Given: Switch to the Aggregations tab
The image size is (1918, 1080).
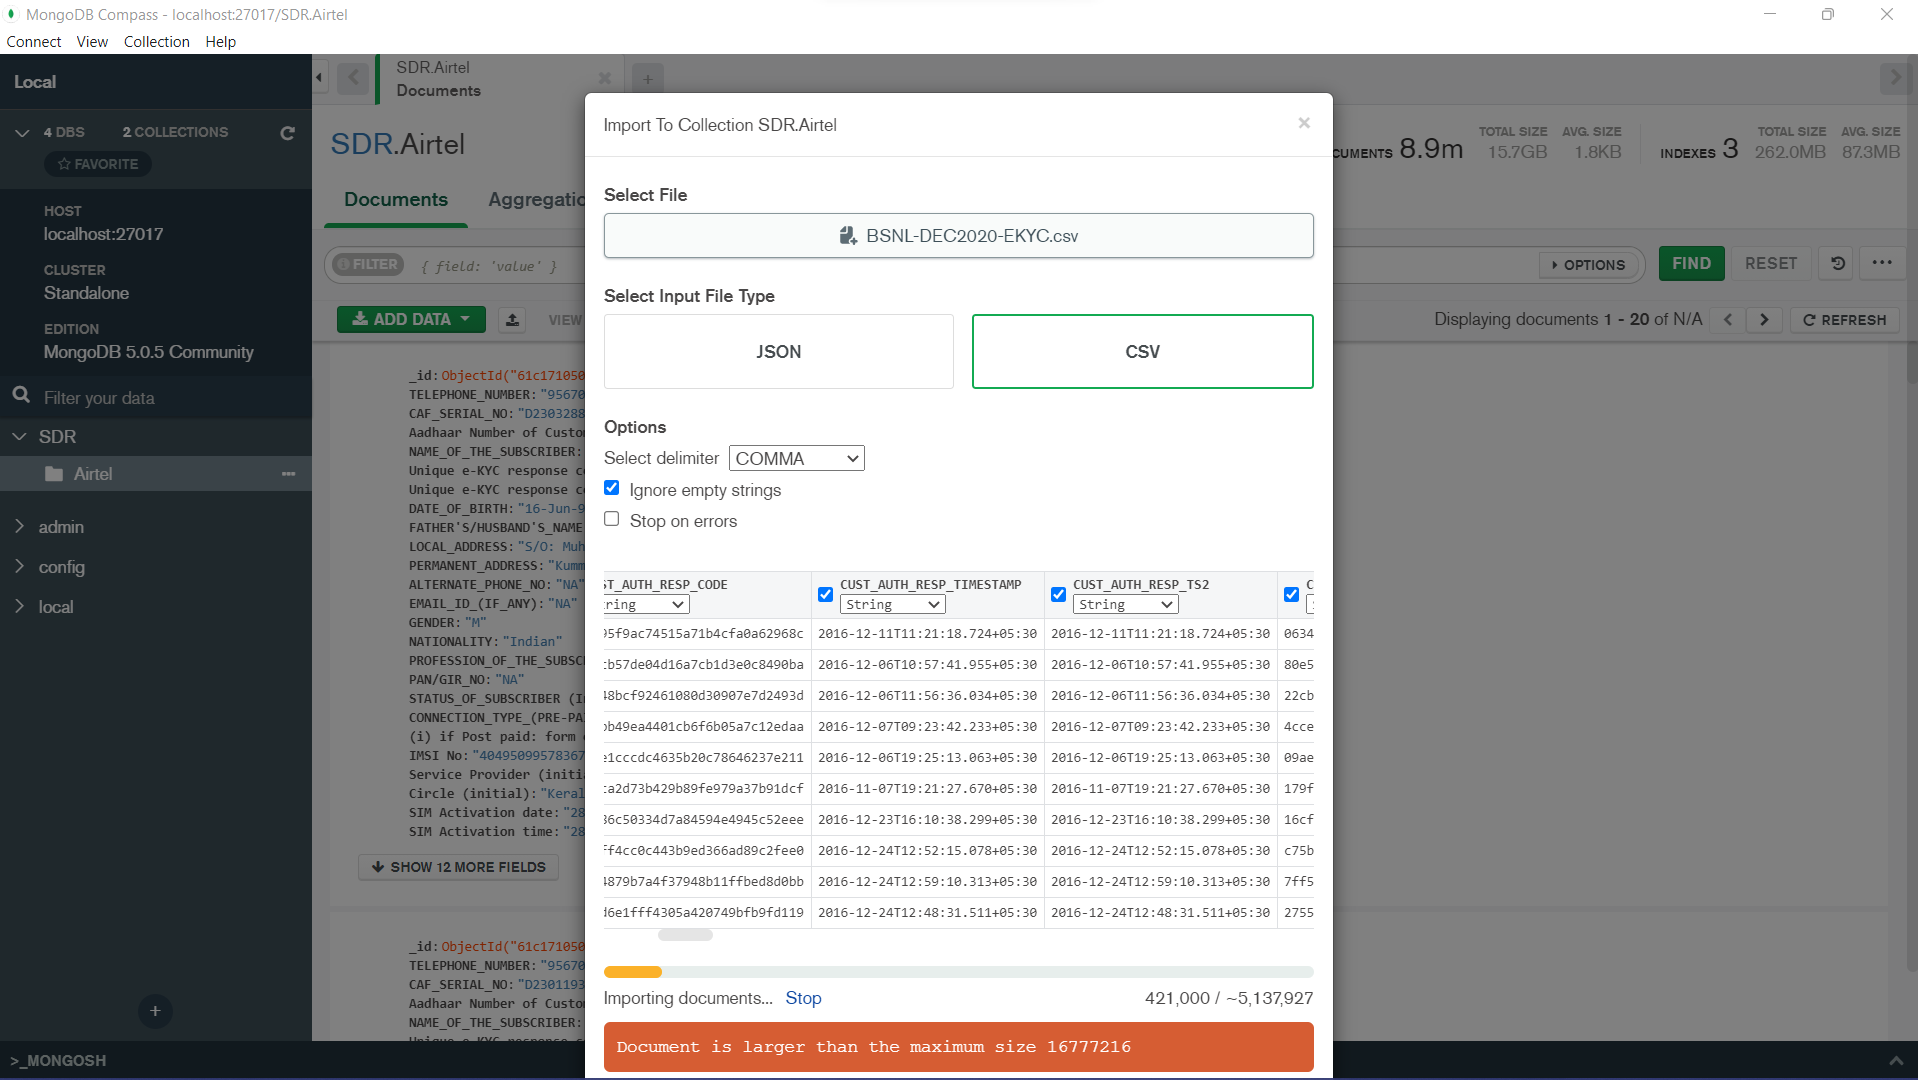Looking at the screenshot, I should [536, 199].
